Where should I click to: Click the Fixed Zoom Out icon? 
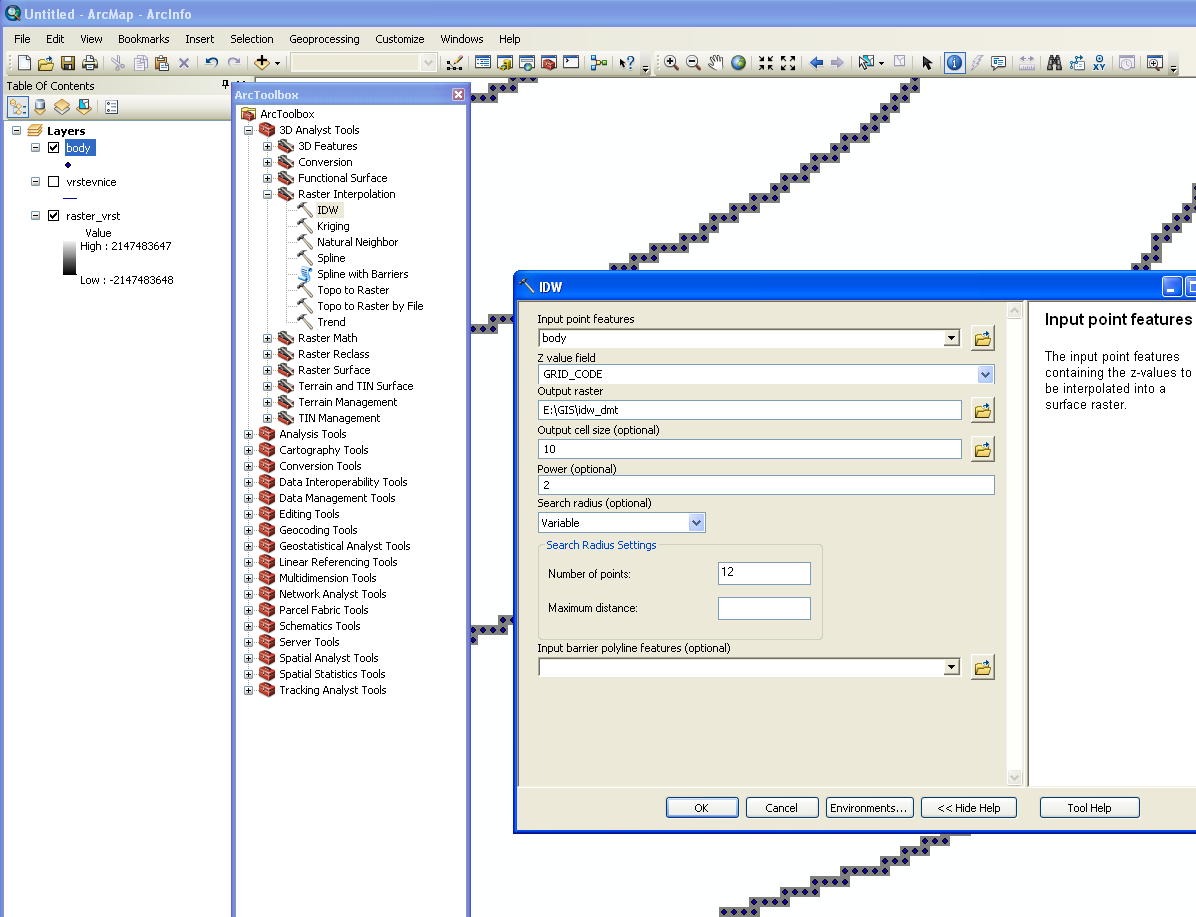pos(788,63)
